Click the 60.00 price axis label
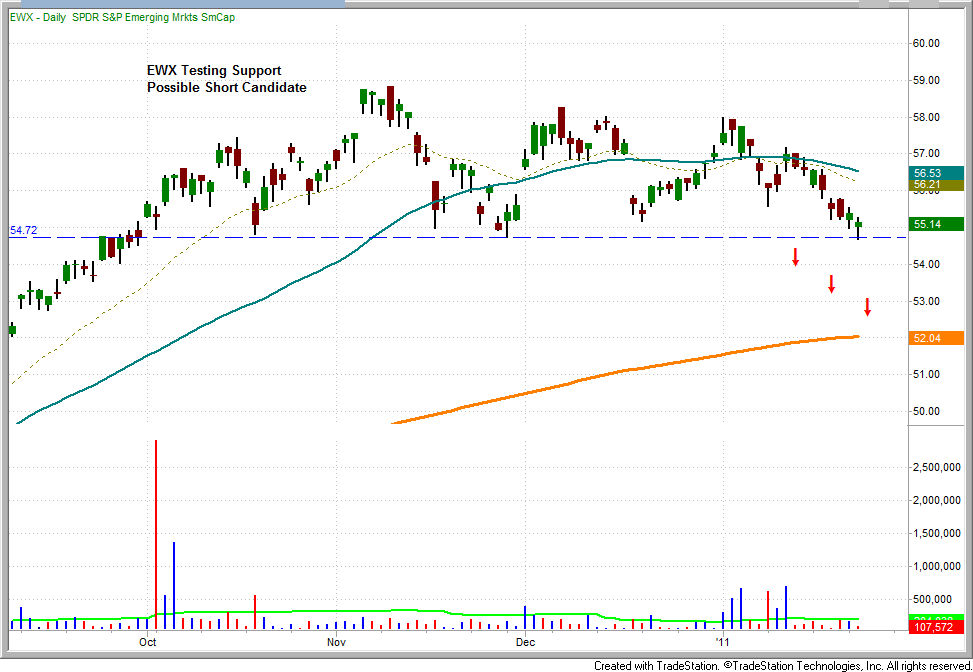 coord(925,43)
